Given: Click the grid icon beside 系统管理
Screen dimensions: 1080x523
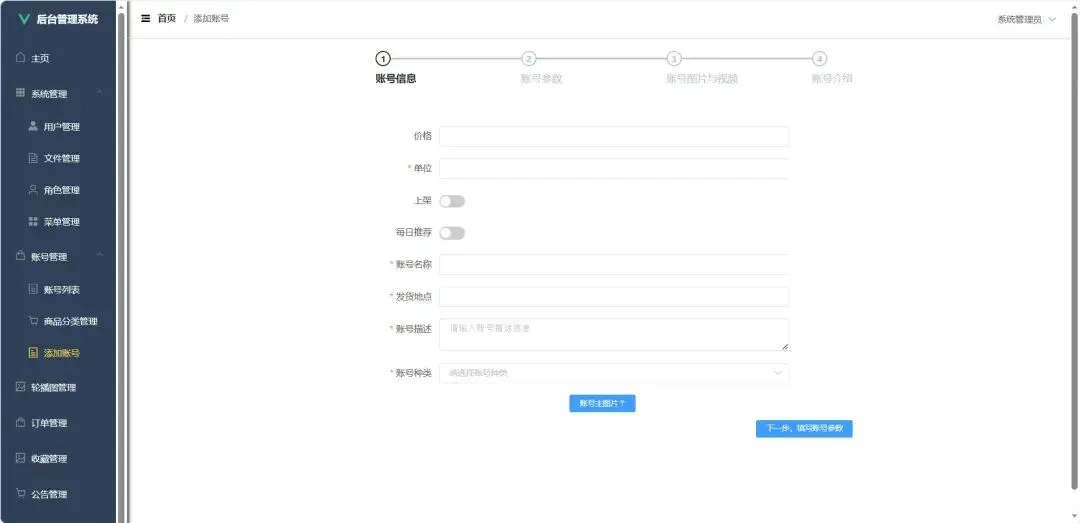Looking at the screenshot, I should [x=21, y=93].
